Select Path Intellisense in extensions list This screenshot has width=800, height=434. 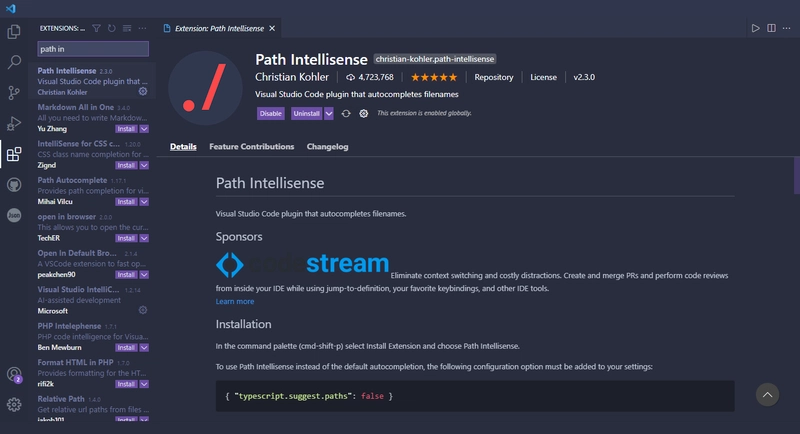(92, 81)
